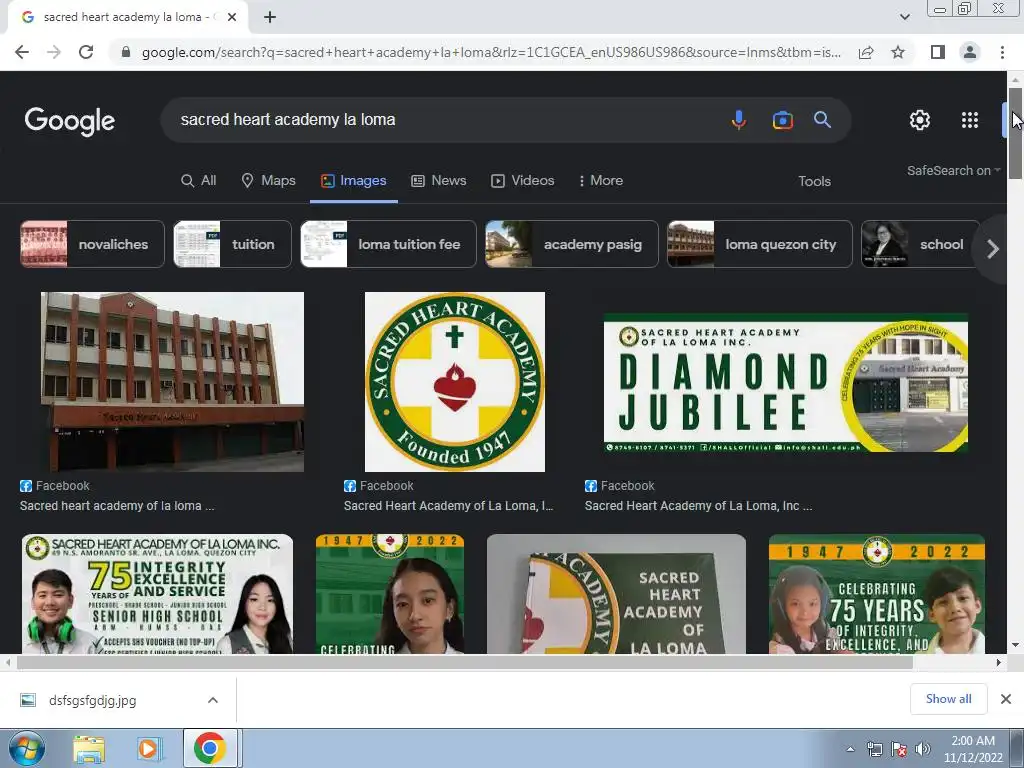1024x768 pixels.
Task: Open the 1947-2022 girl portrait image
Action: (x=390, y=594)
